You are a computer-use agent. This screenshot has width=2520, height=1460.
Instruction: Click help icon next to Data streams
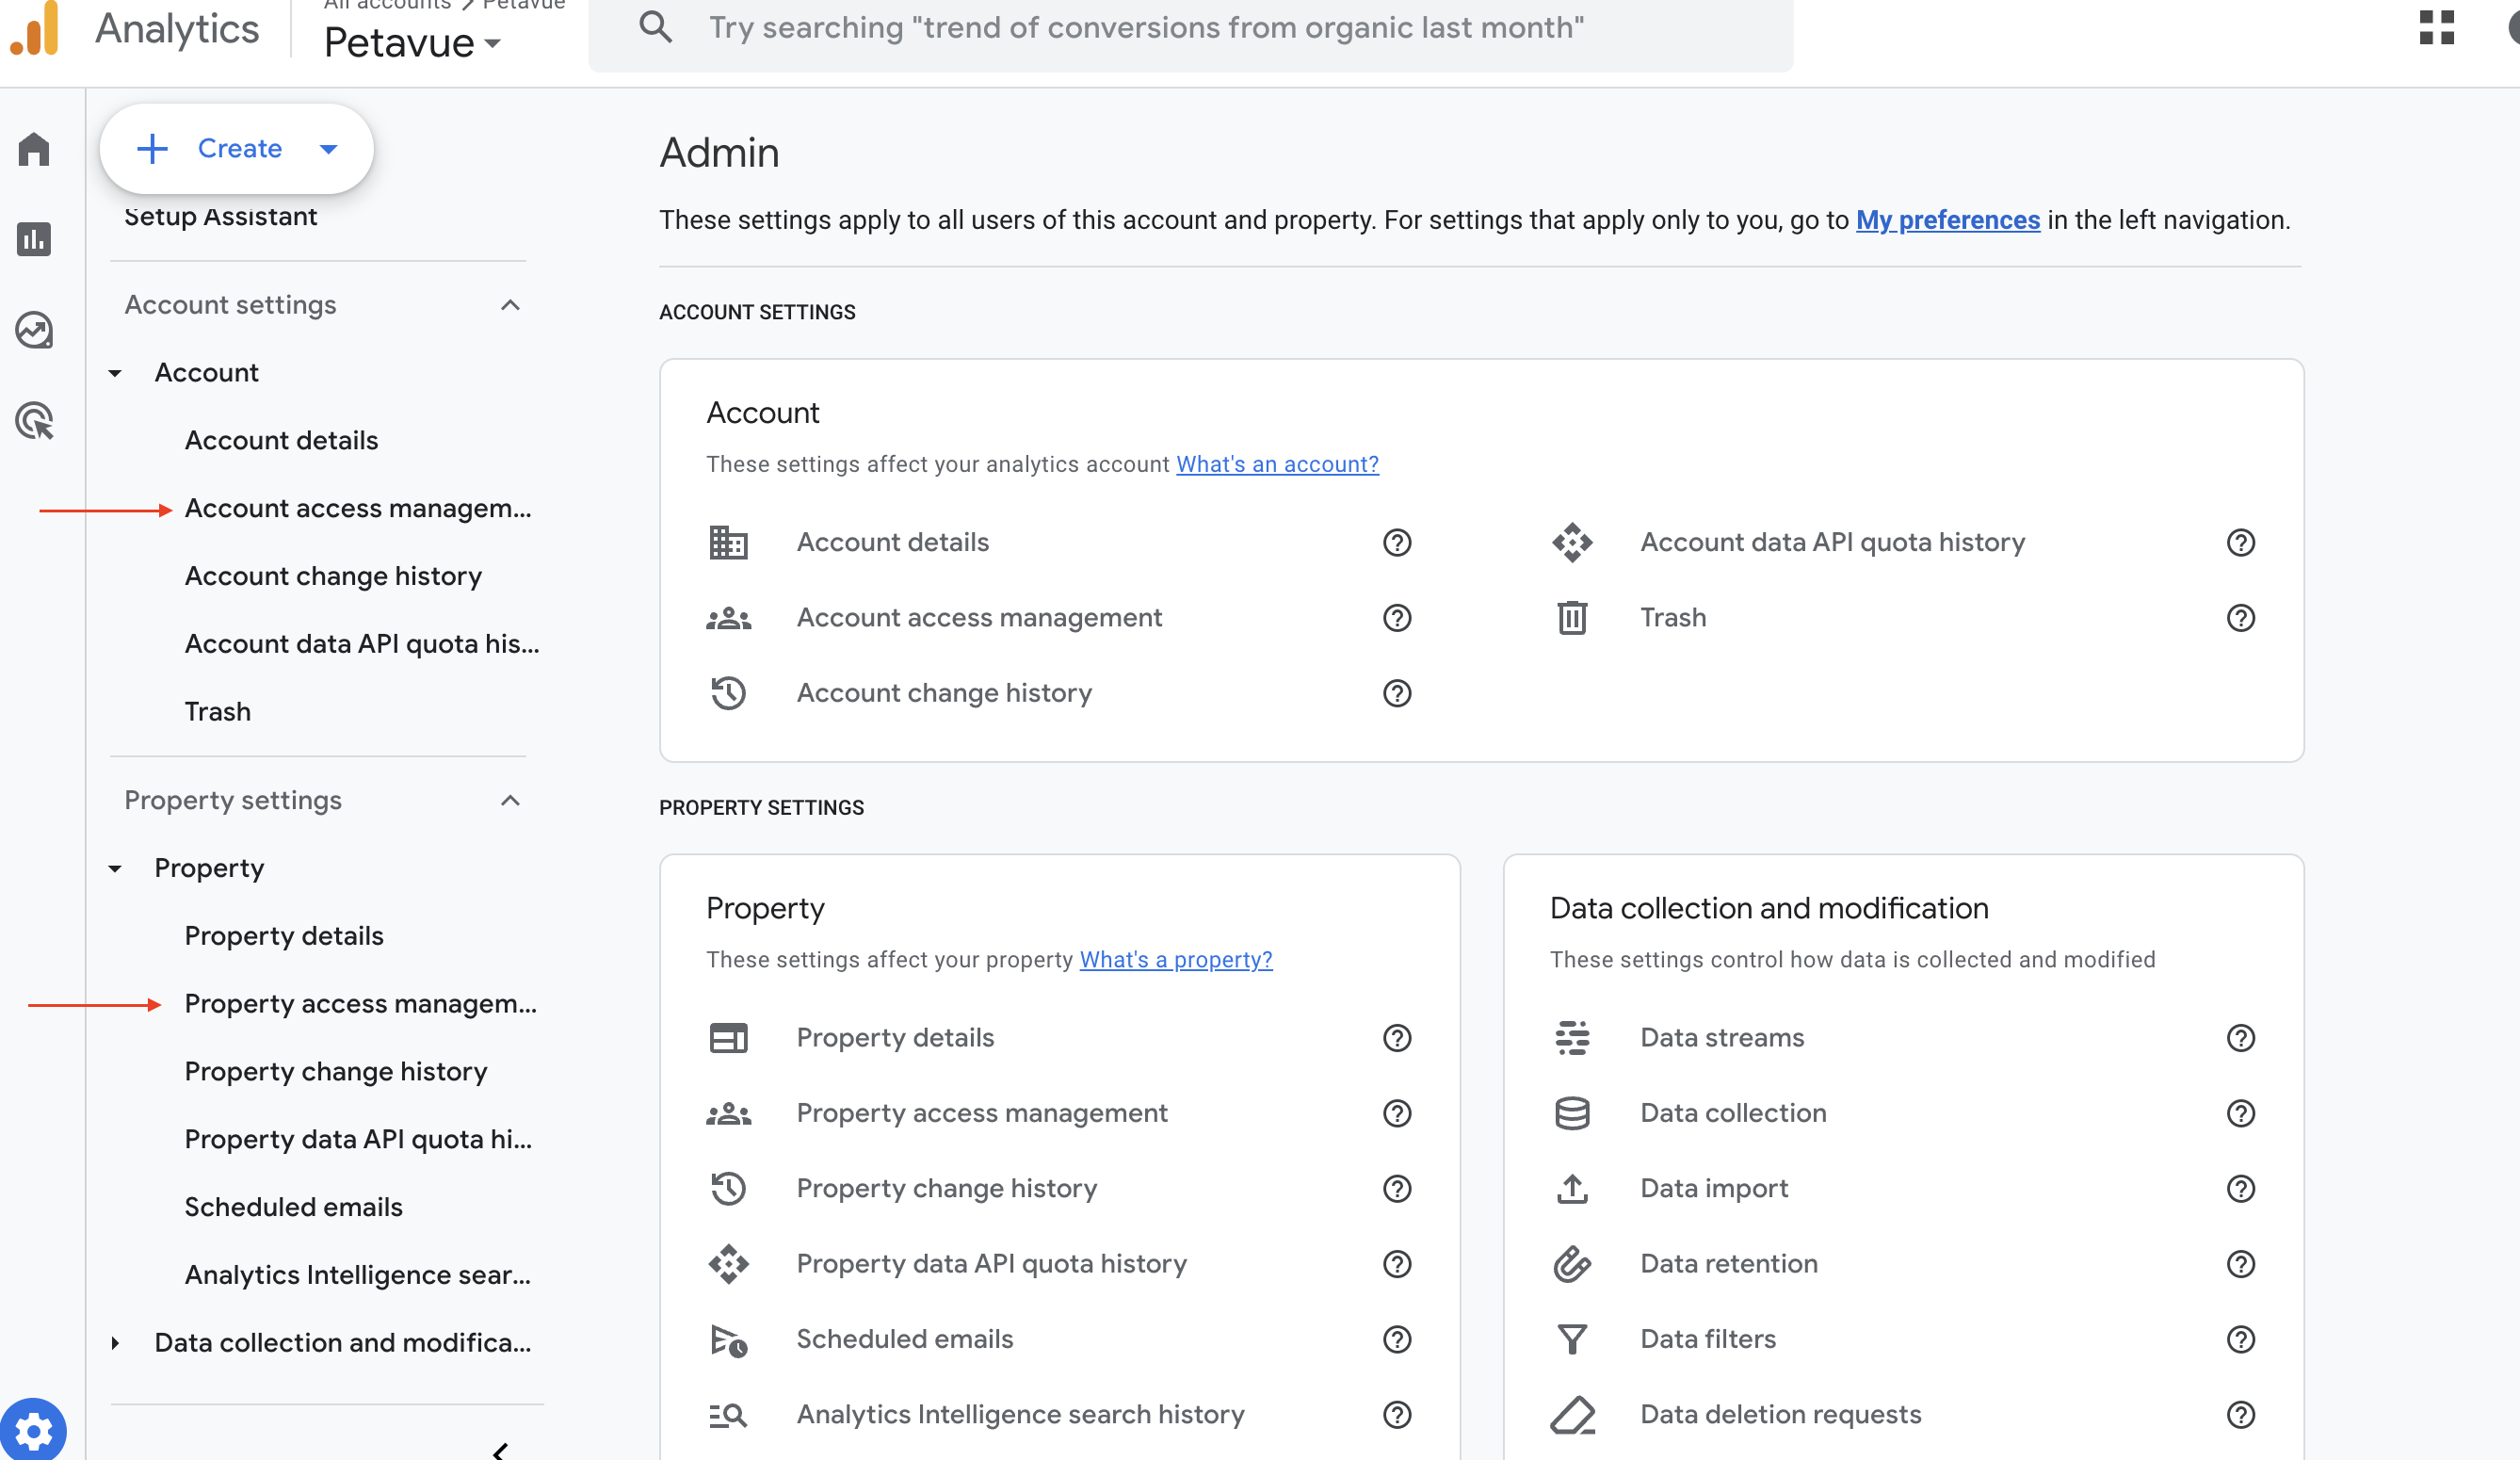pyautogui.click(x=2240, y=1038)
